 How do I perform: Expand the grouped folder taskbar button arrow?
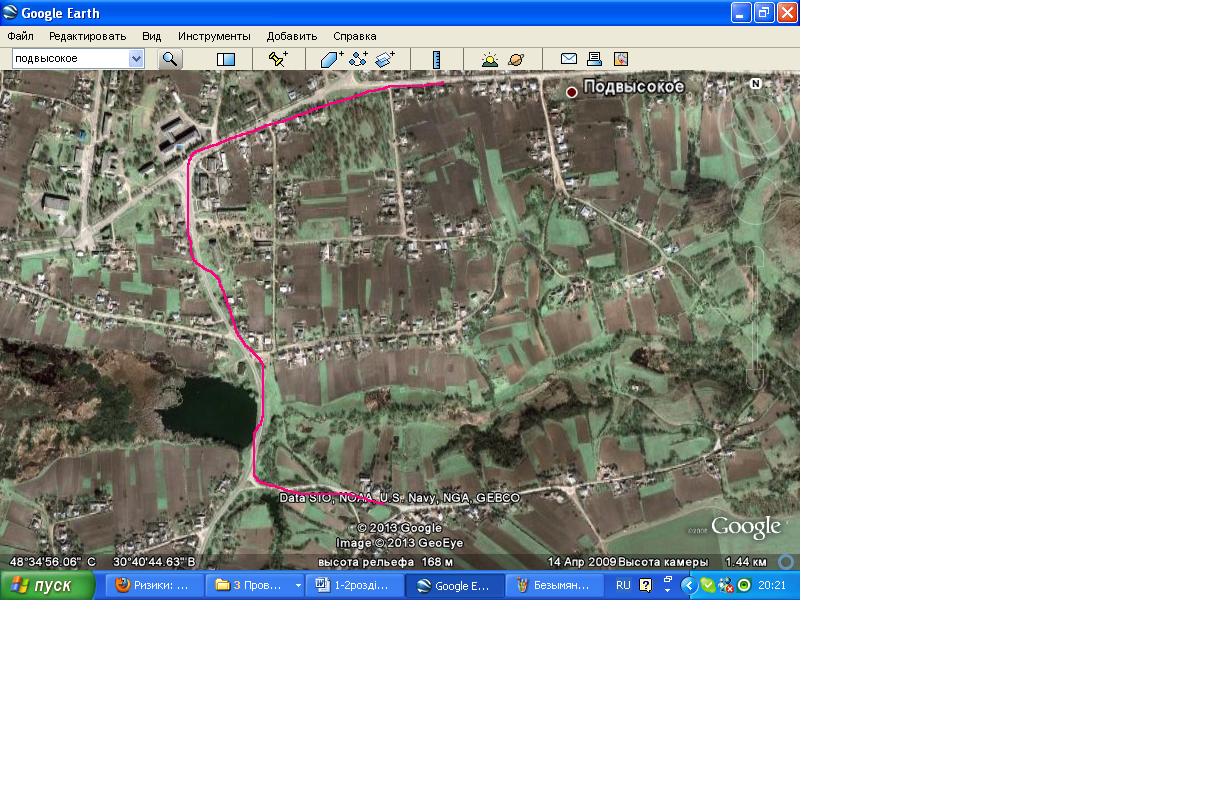298,585
